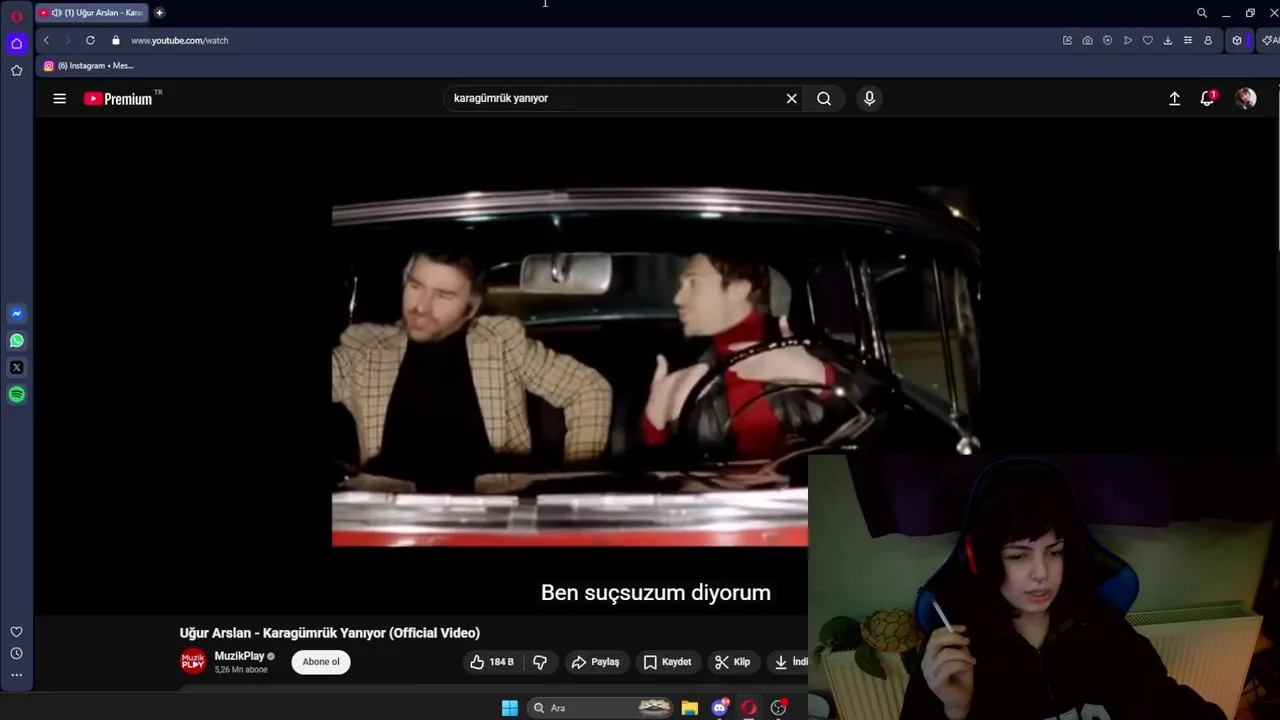Open the Opera menu logo

(16, 15)
